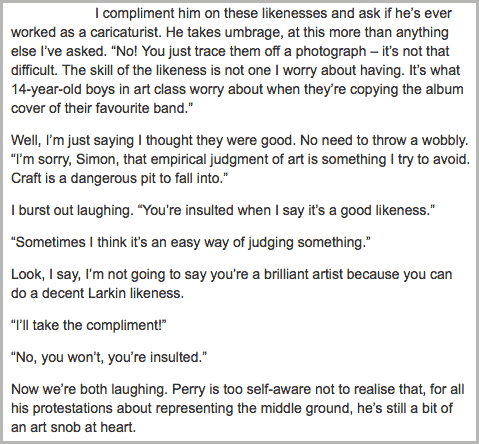Click the name "Simon" in the quote
Viewport: 479px width, 444px height.
(97, 159)
